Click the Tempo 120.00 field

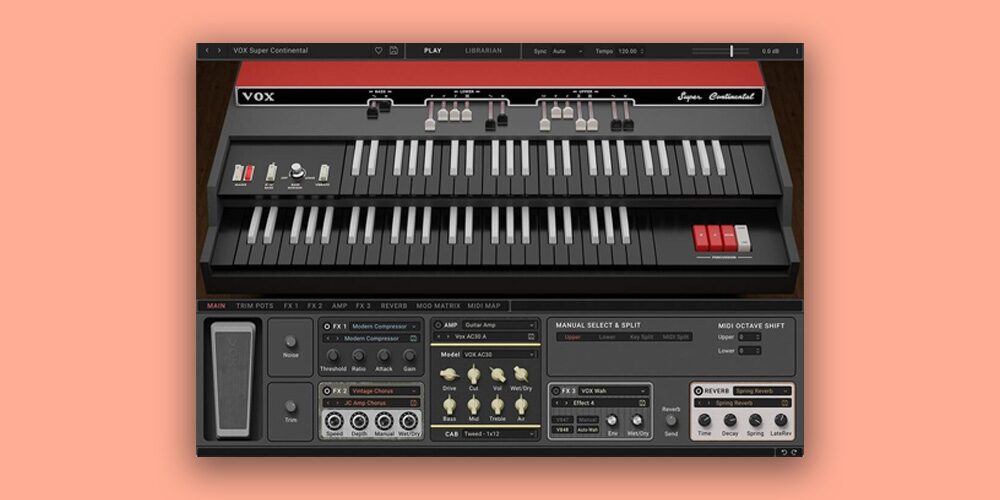627,50
